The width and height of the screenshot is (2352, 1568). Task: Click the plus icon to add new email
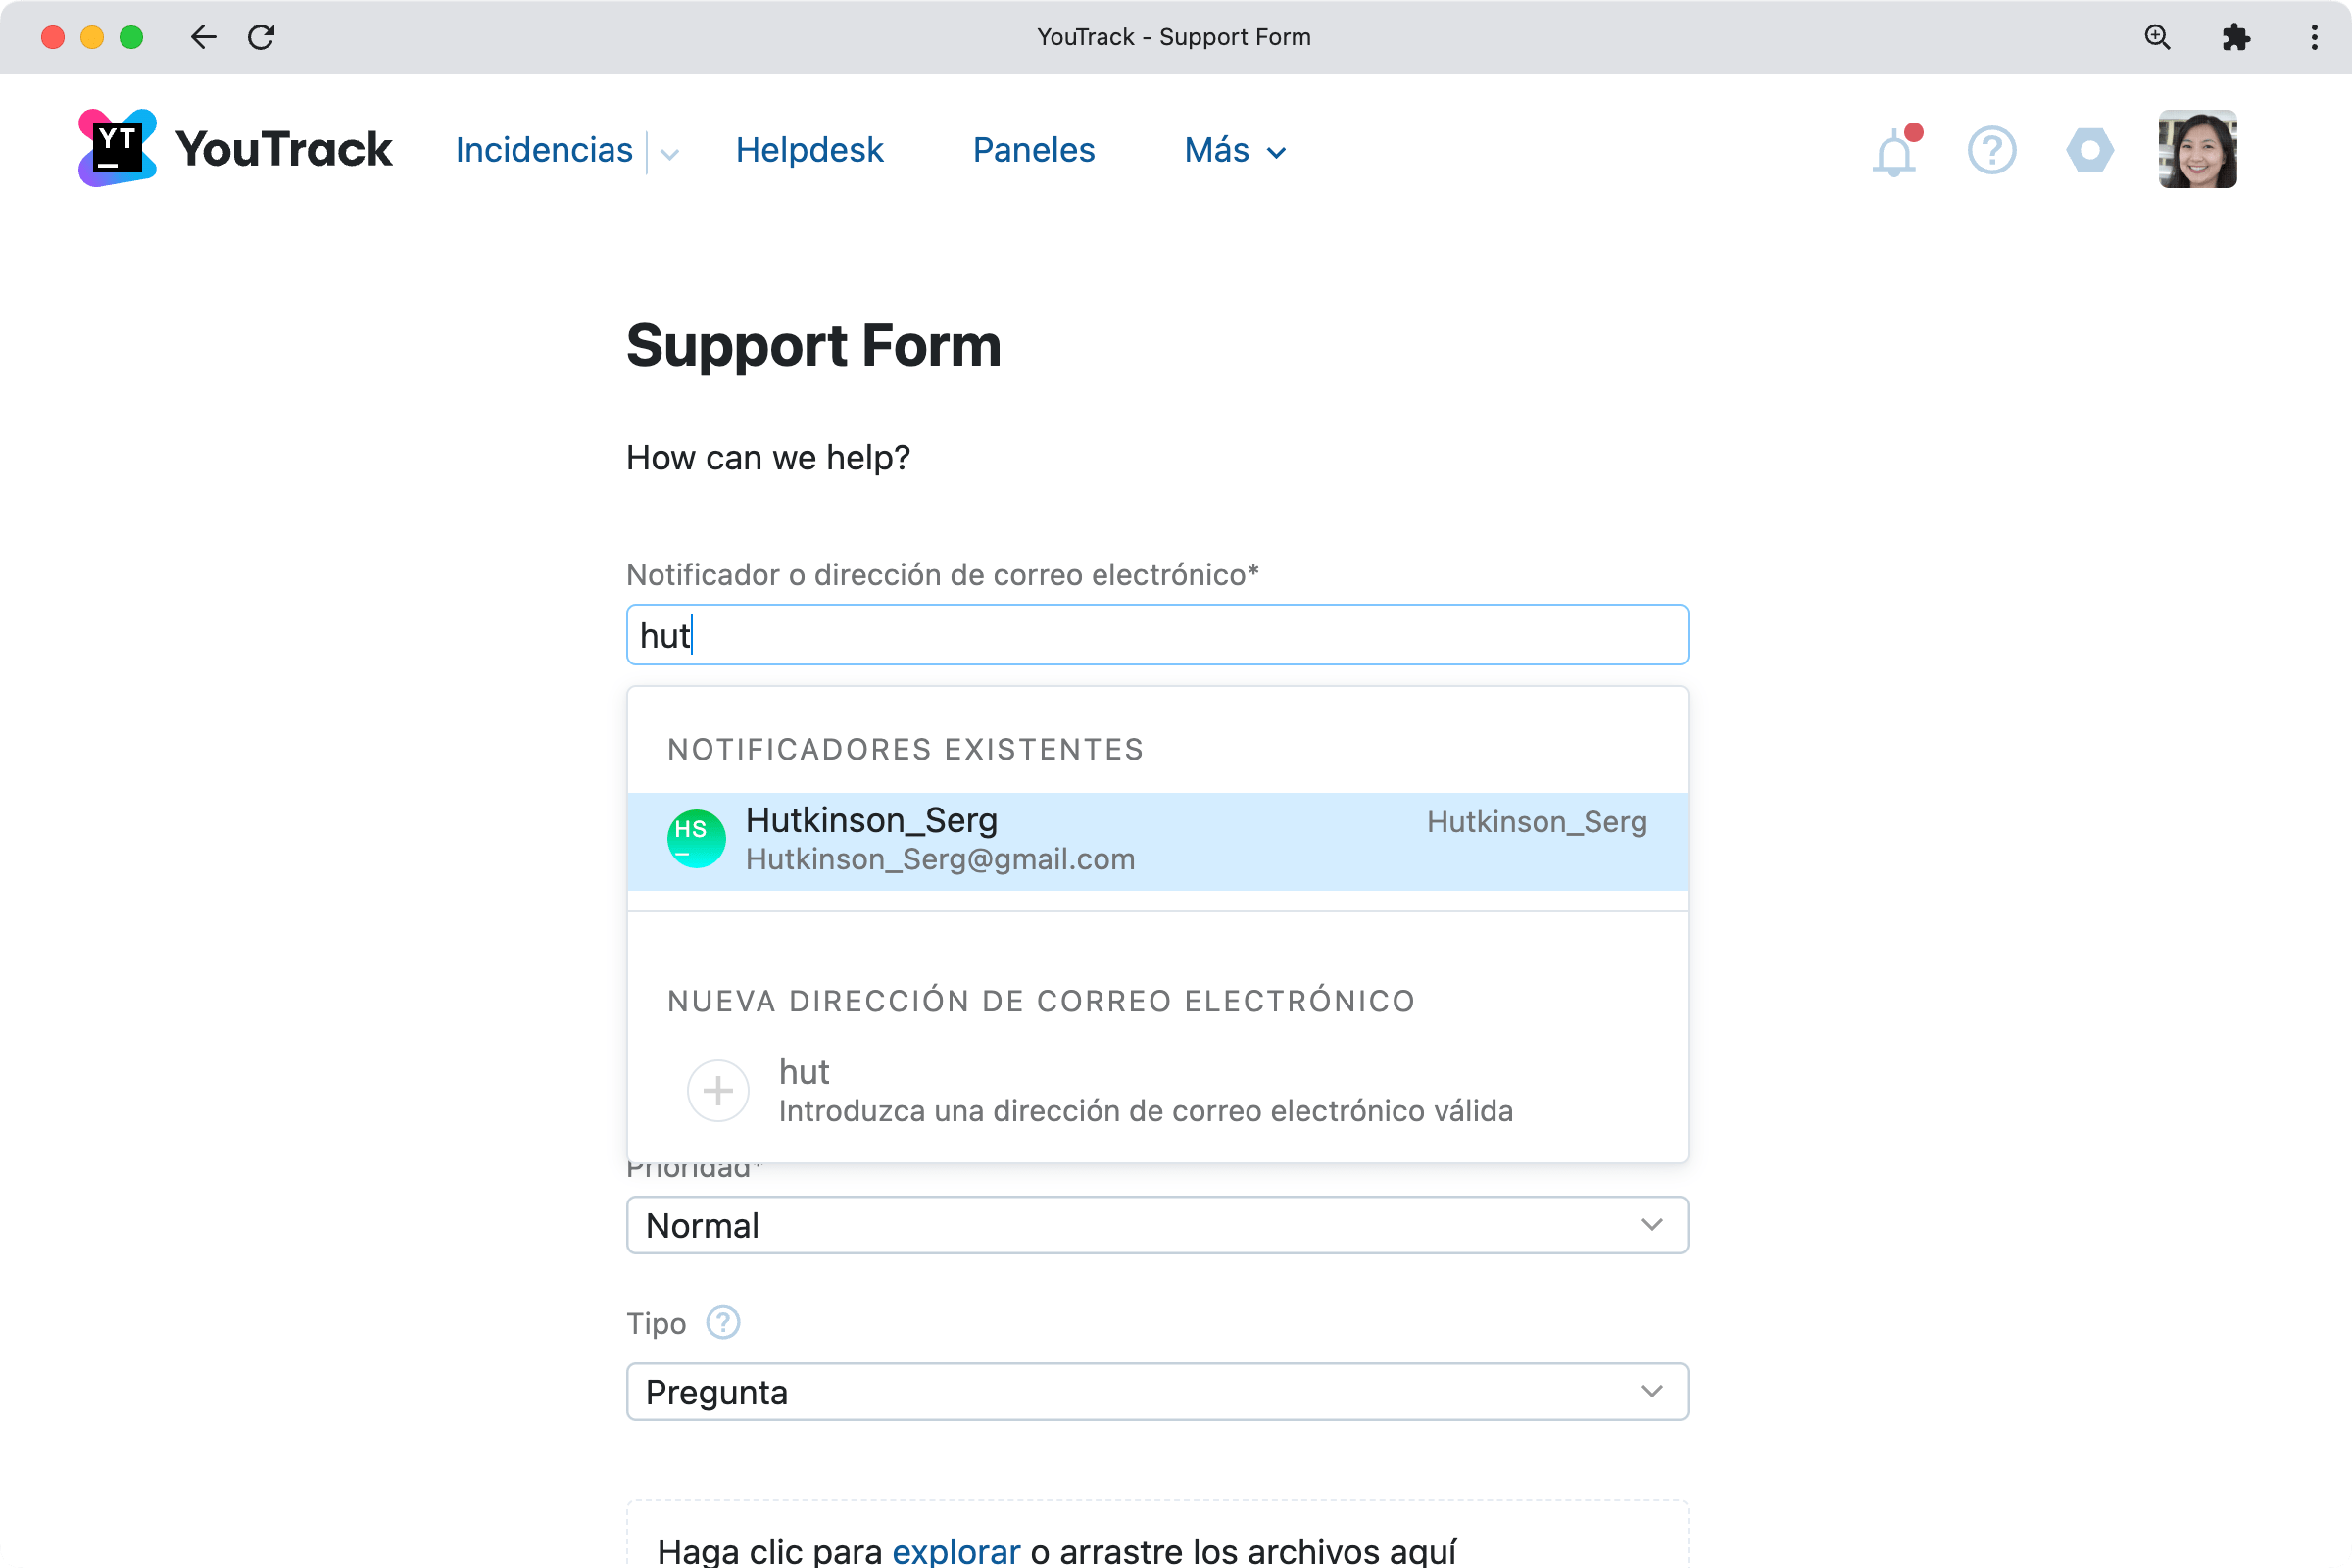point(717,1090)
